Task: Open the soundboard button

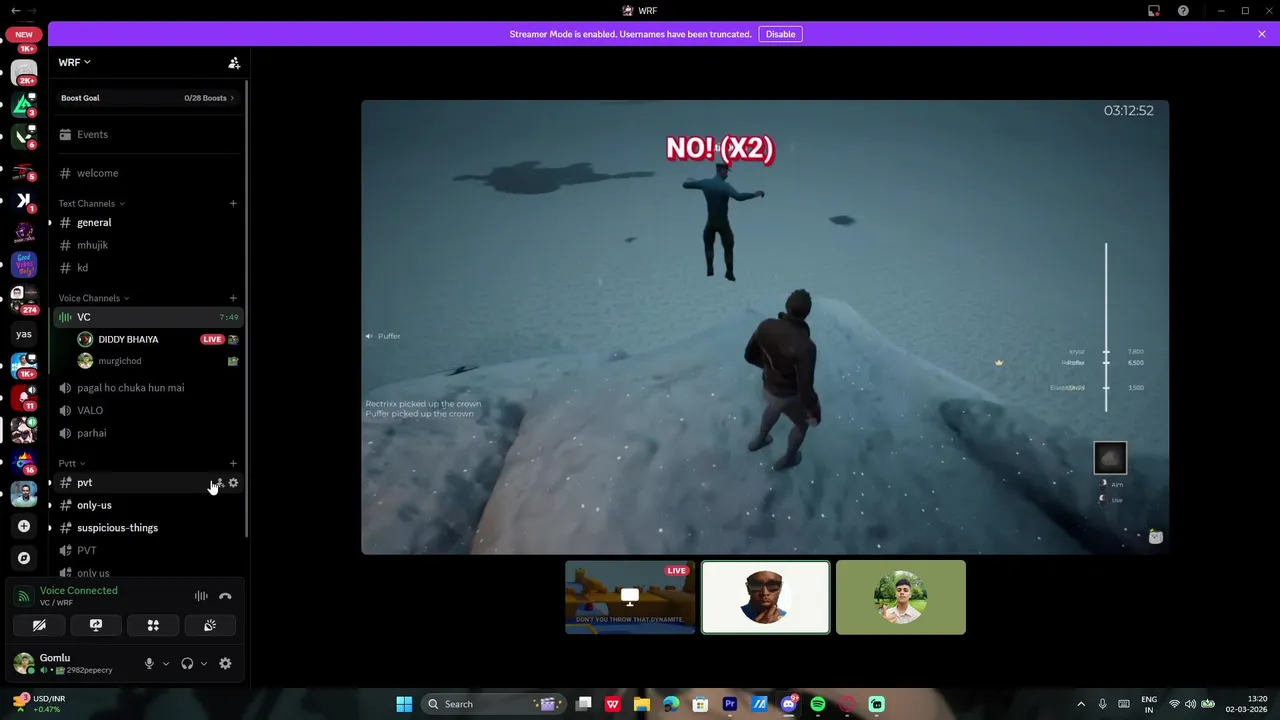Action: [x=210, y=625]
